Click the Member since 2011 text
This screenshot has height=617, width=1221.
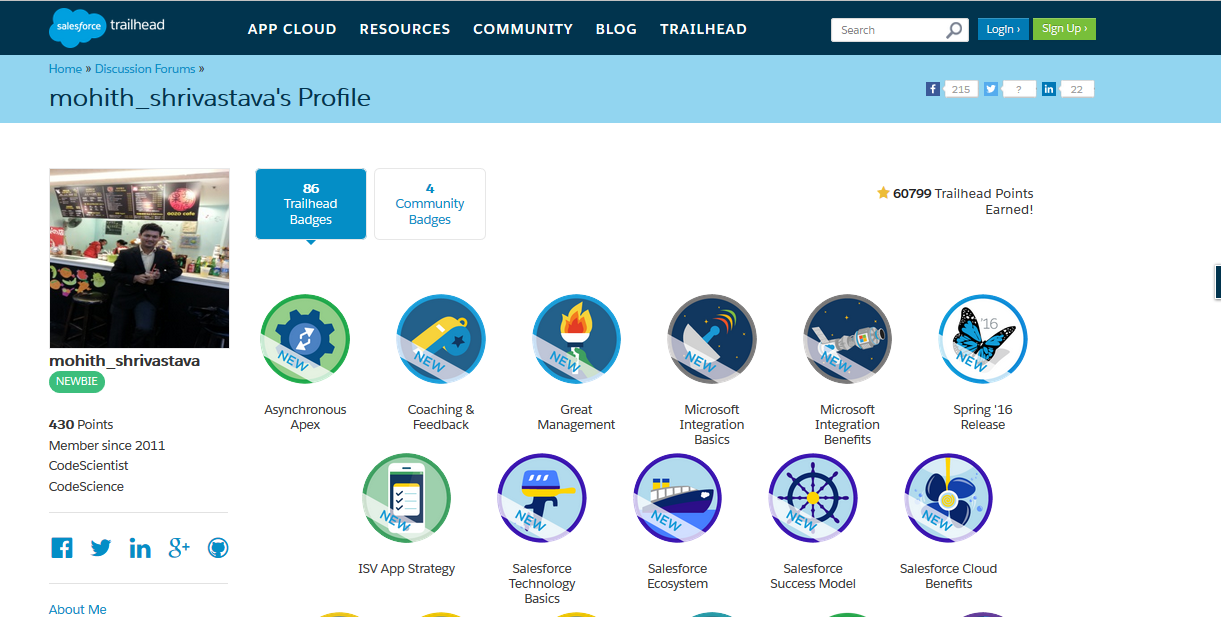[x=107, y=445]
